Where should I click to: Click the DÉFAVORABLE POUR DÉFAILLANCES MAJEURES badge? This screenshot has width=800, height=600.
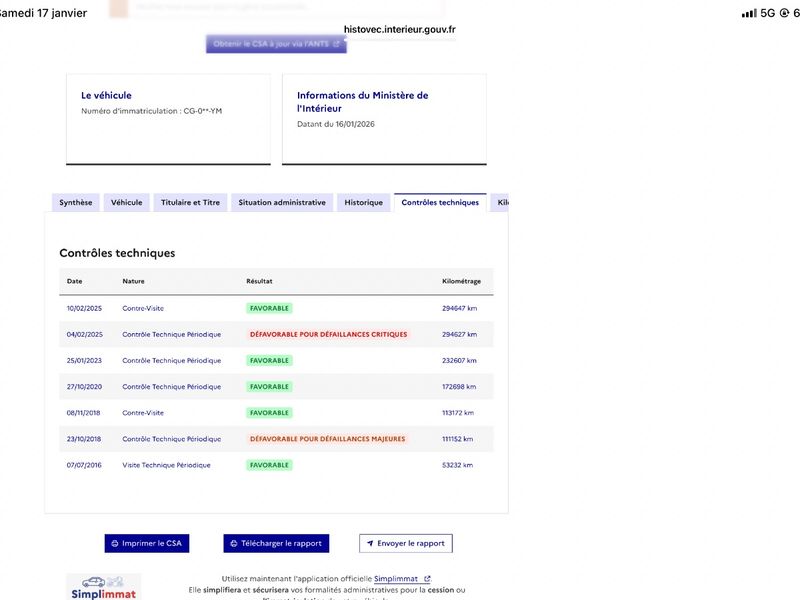point(328,439)
